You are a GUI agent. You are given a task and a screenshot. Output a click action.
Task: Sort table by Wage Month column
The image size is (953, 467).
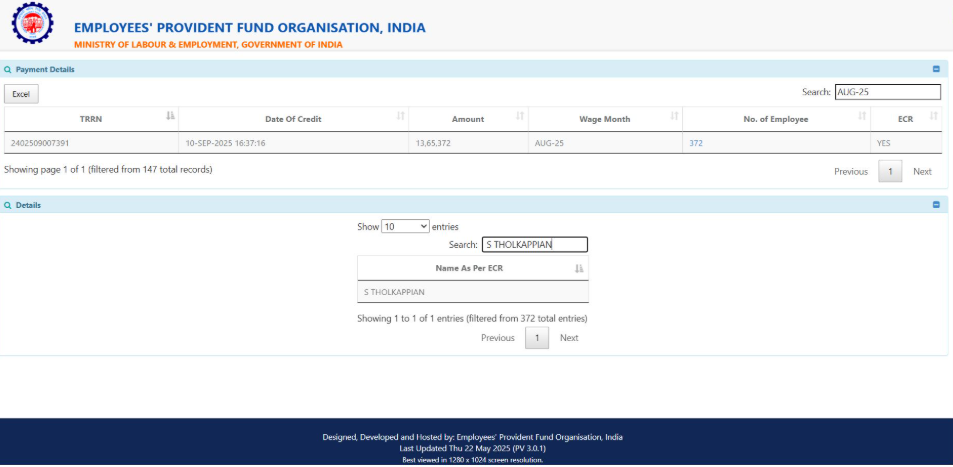click(x=604, y=119)
